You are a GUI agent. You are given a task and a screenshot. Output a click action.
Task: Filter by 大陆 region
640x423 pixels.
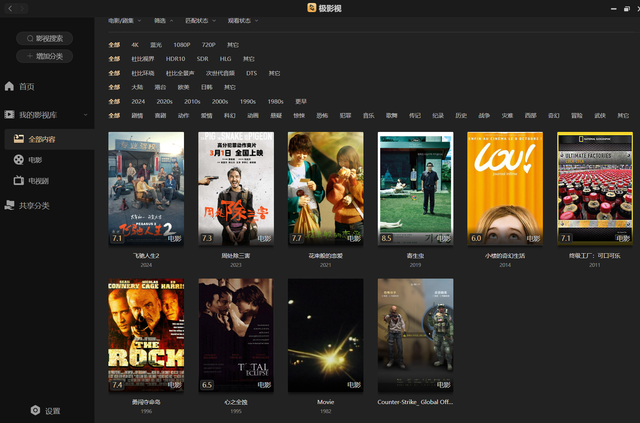pos(137,87)
